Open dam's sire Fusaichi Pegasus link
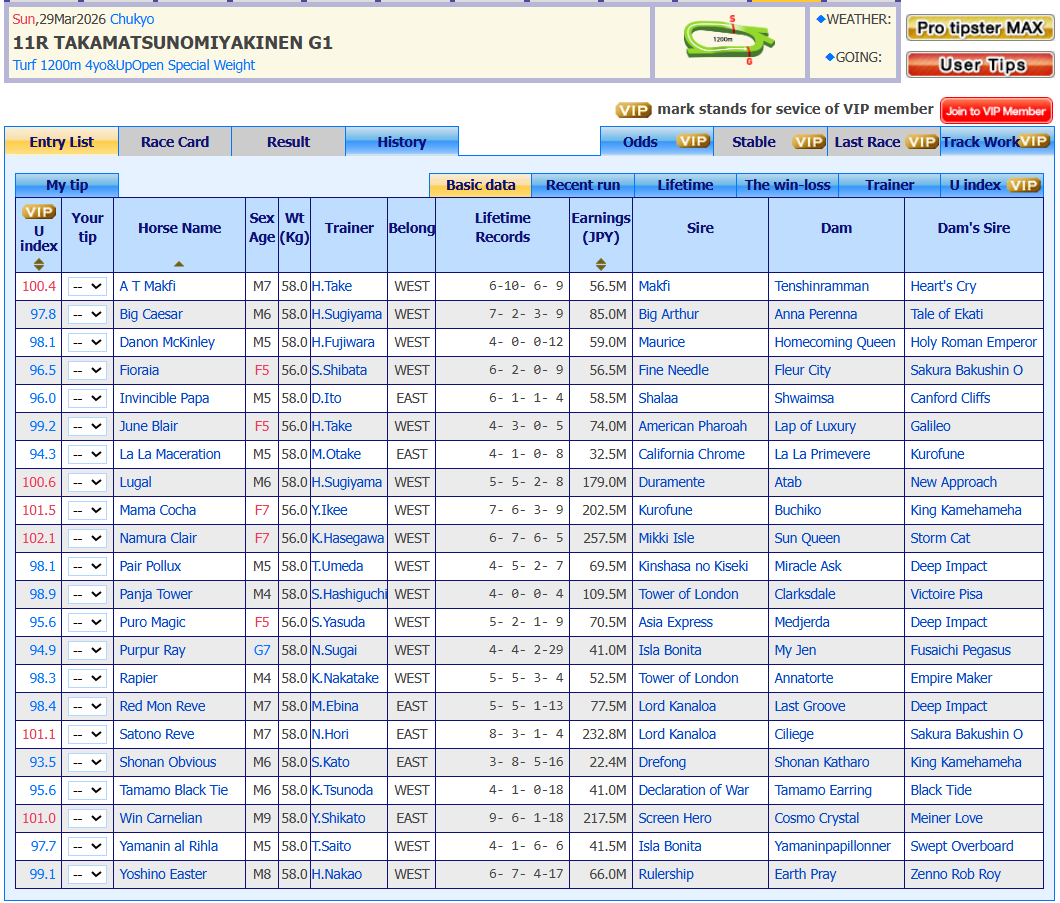Viewport: 1060px width, 903px height. [961, 651]
